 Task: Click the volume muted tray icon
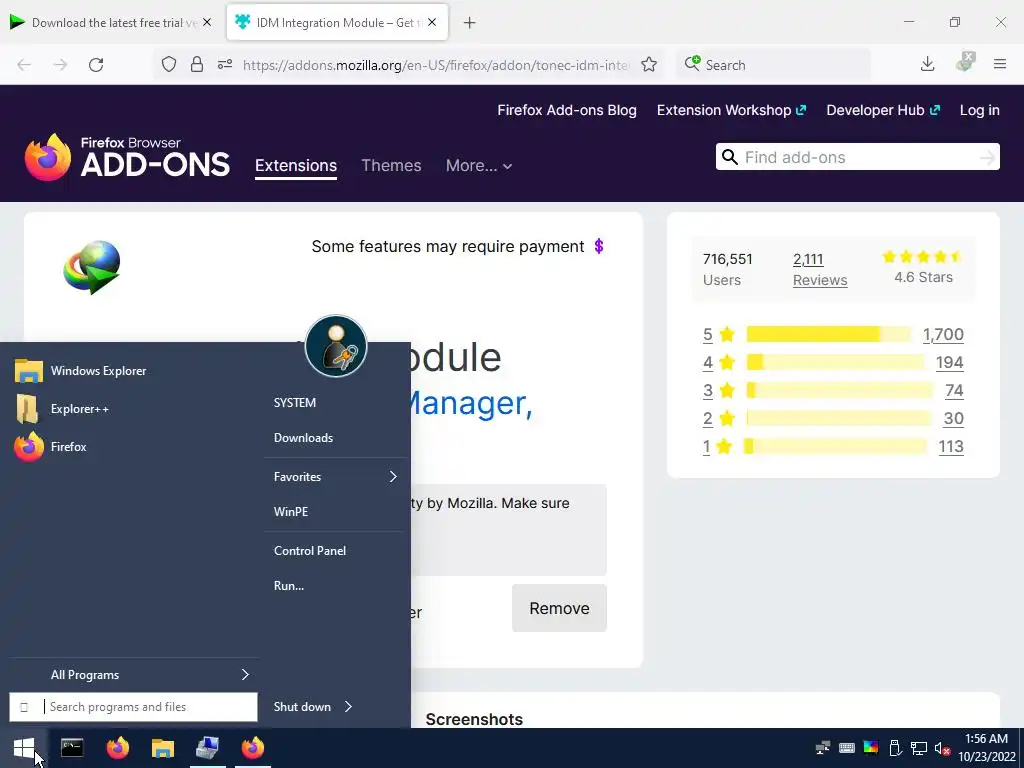tap(942, 748)
